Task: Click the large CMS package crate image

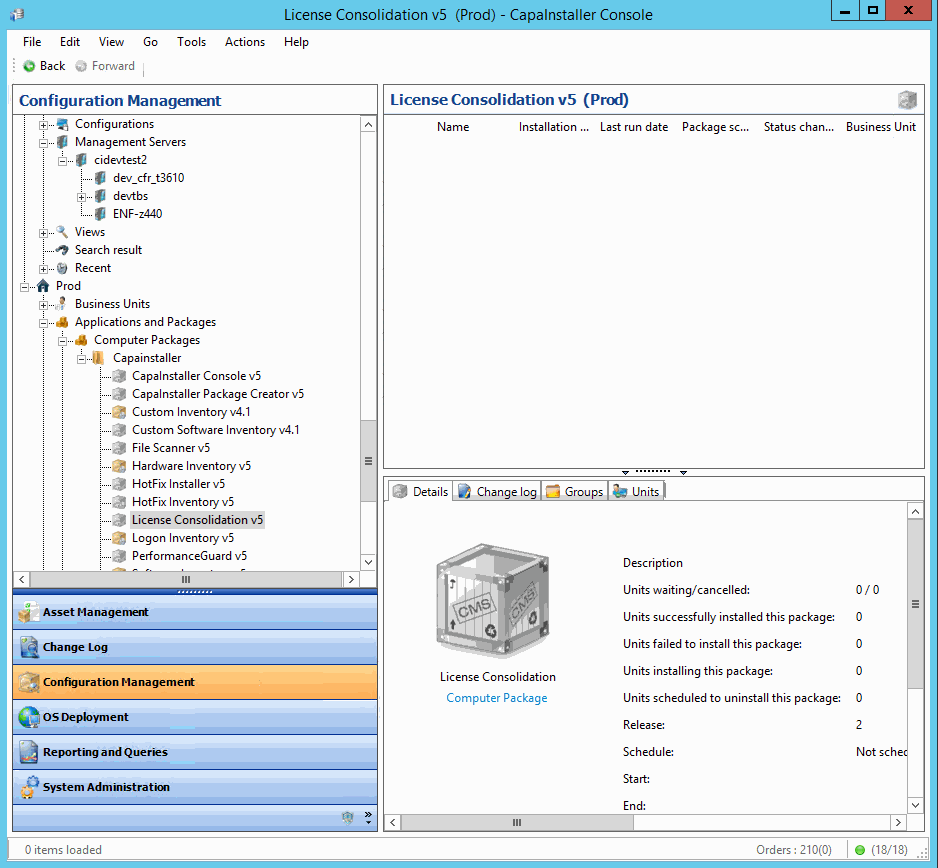Action: [493, 600]
